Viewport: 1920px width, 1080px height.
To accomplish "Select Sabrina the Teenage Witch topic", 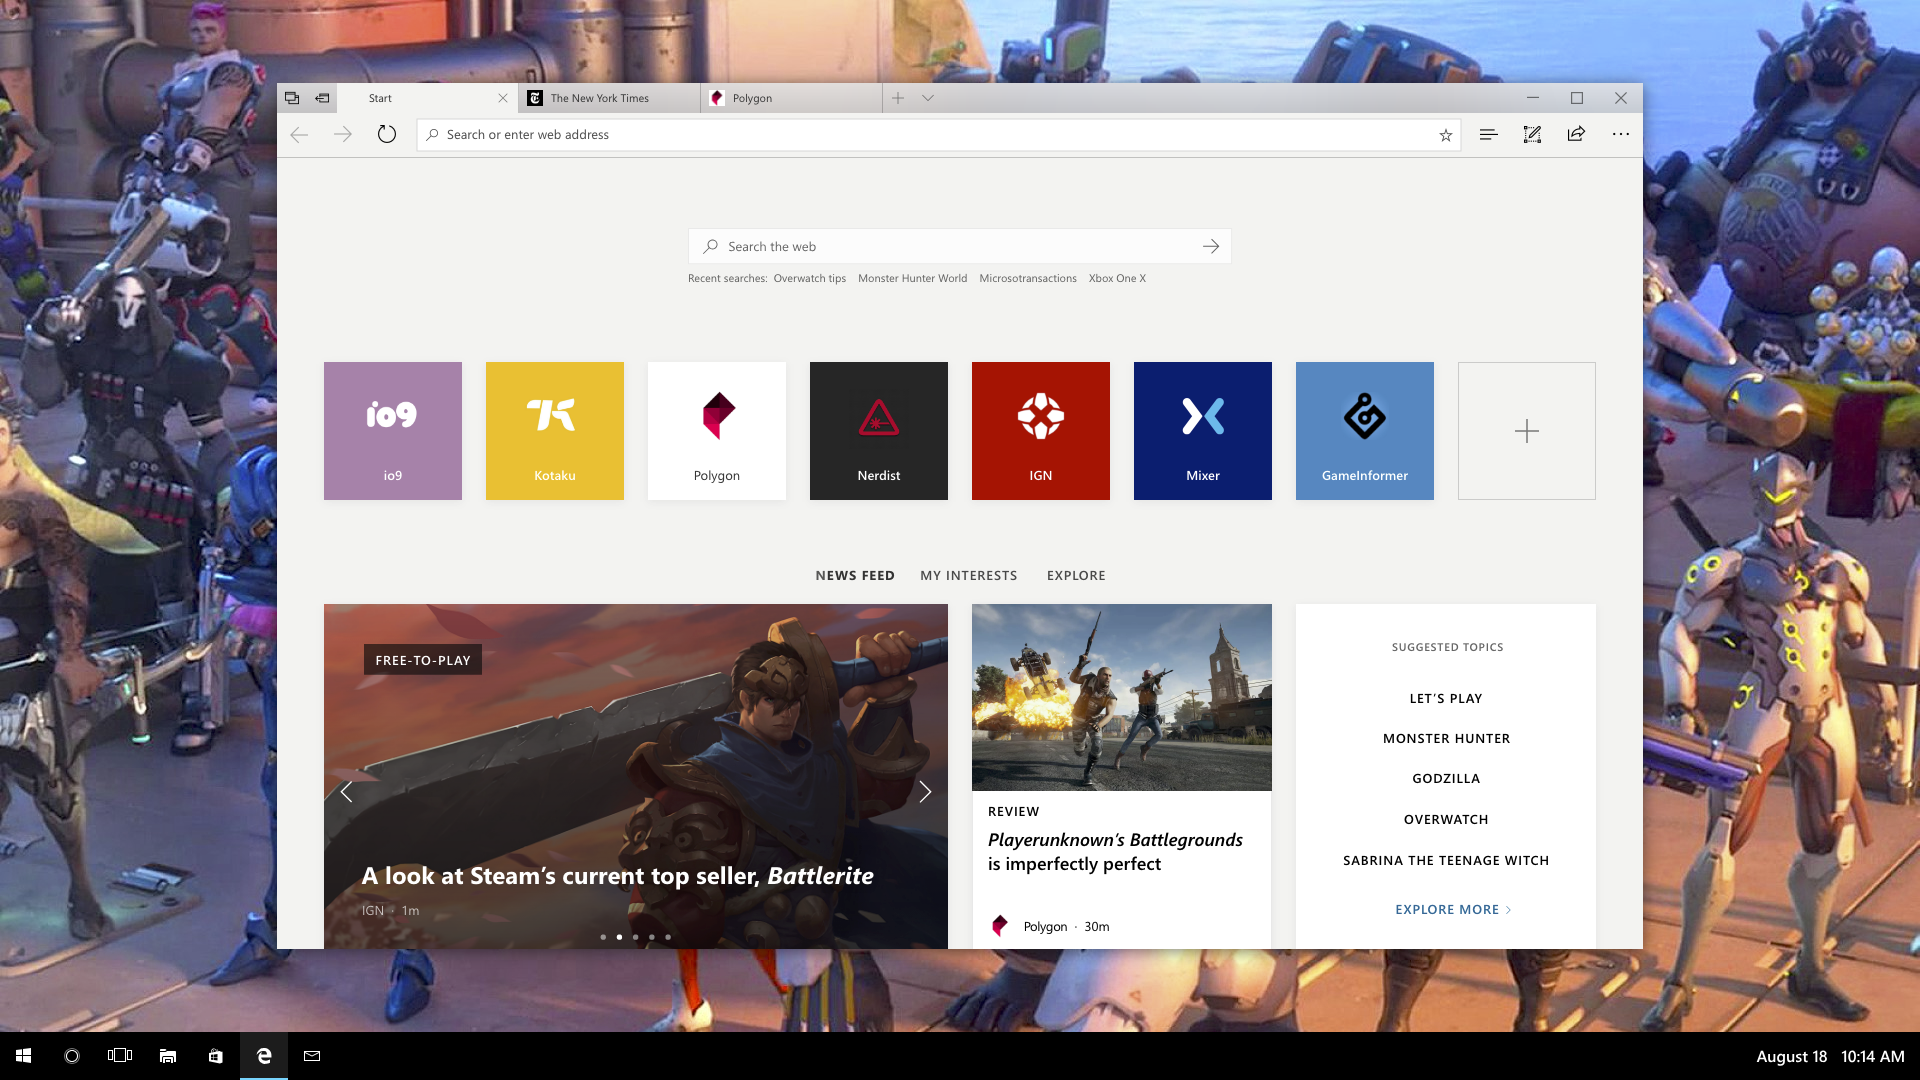I will tap(1446, 861).
